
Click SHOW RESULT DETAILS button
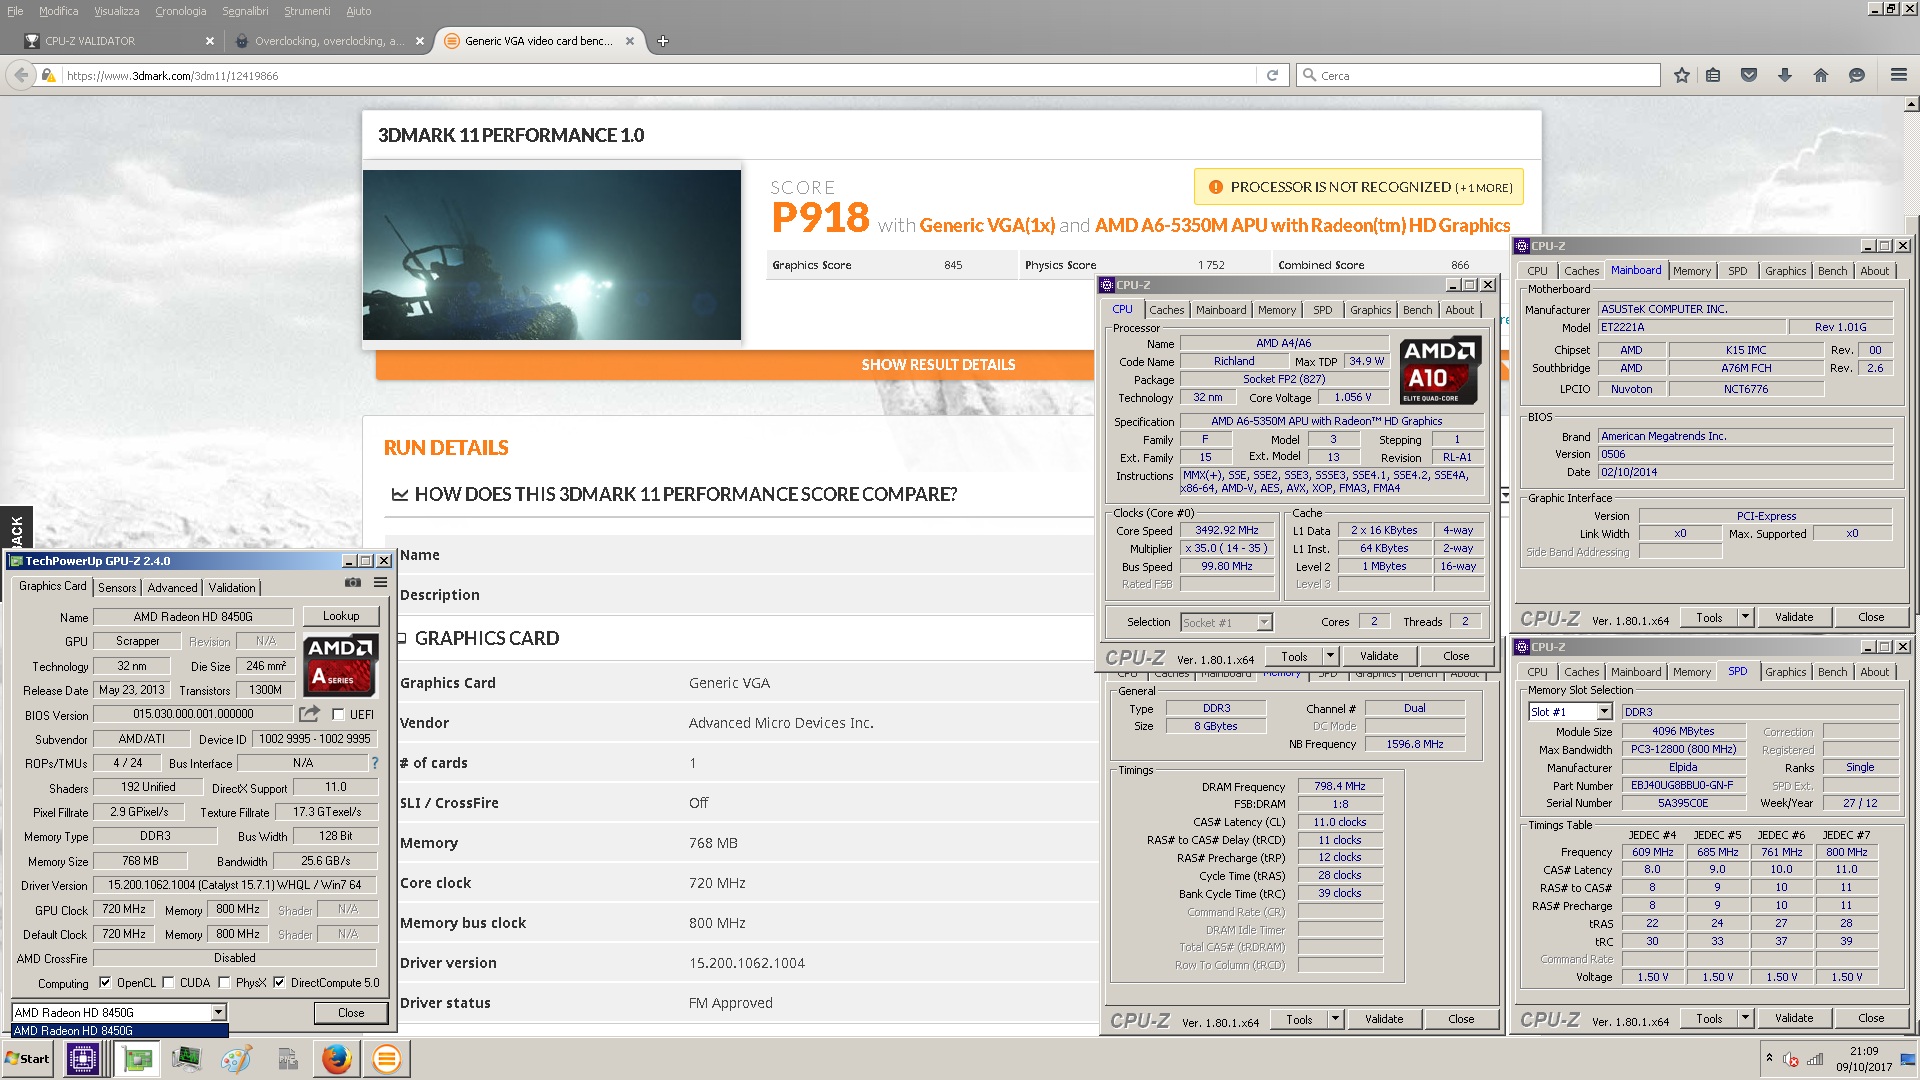pyautogui.click(x=938, y=365)
